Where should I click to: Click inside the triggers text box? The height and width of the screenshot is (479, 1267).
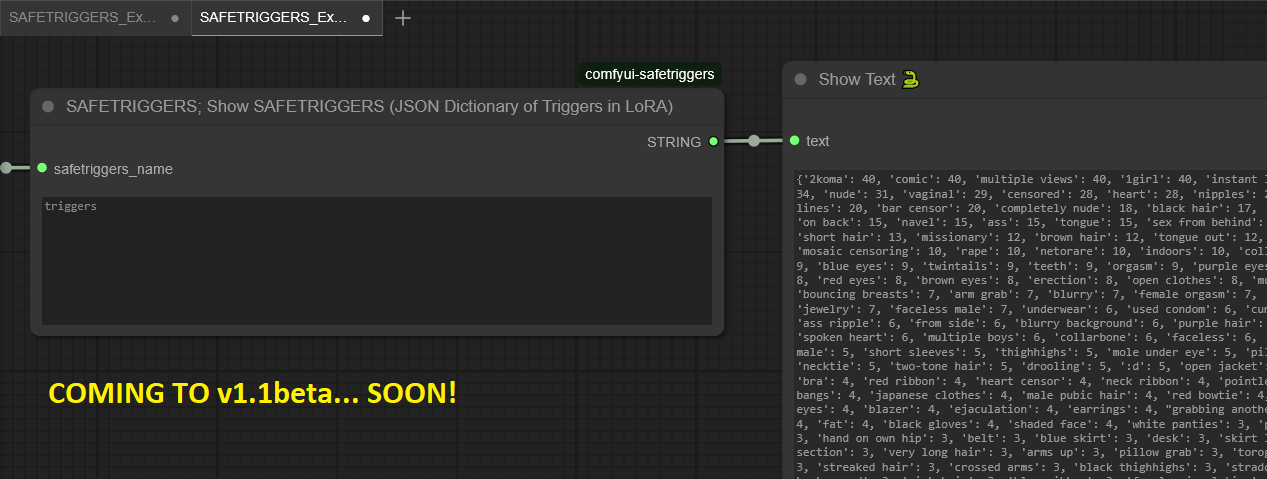[x=377, y=260]
